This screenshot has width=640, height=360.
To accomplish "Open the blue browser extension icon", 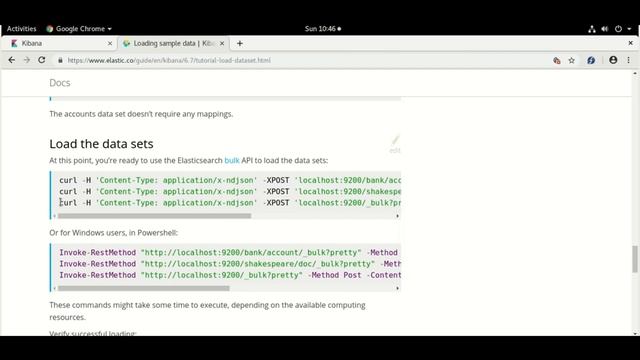I will pos(591,60).
